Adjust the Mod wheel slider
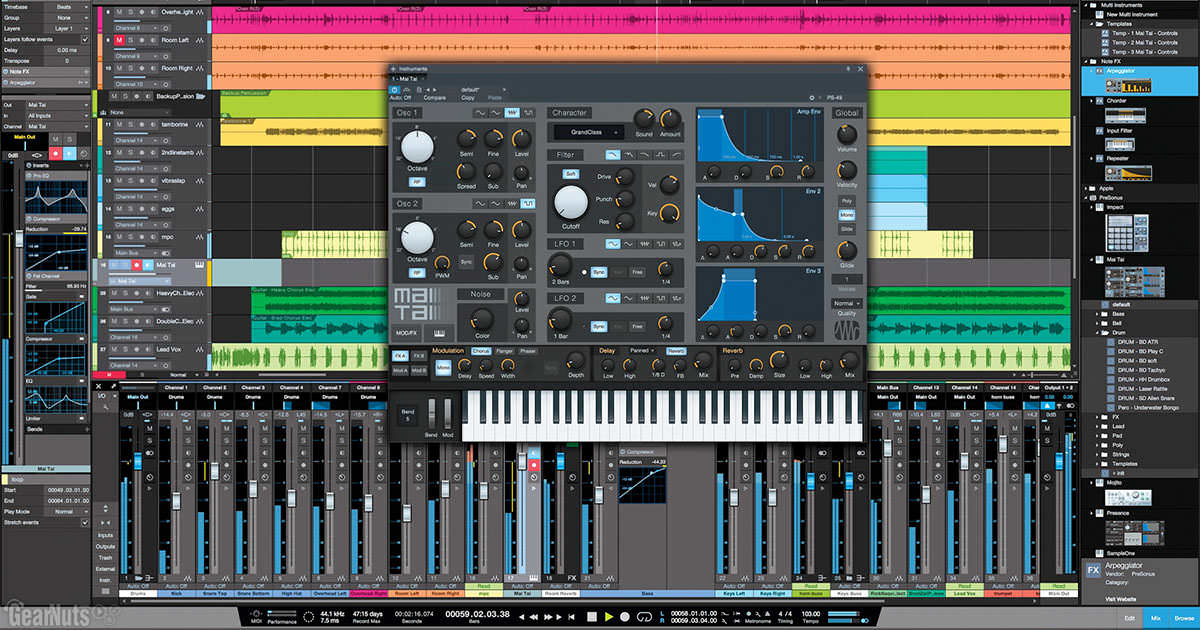Image resolution: width=1200 pixels, height=630 pixels. pos(447,415)
